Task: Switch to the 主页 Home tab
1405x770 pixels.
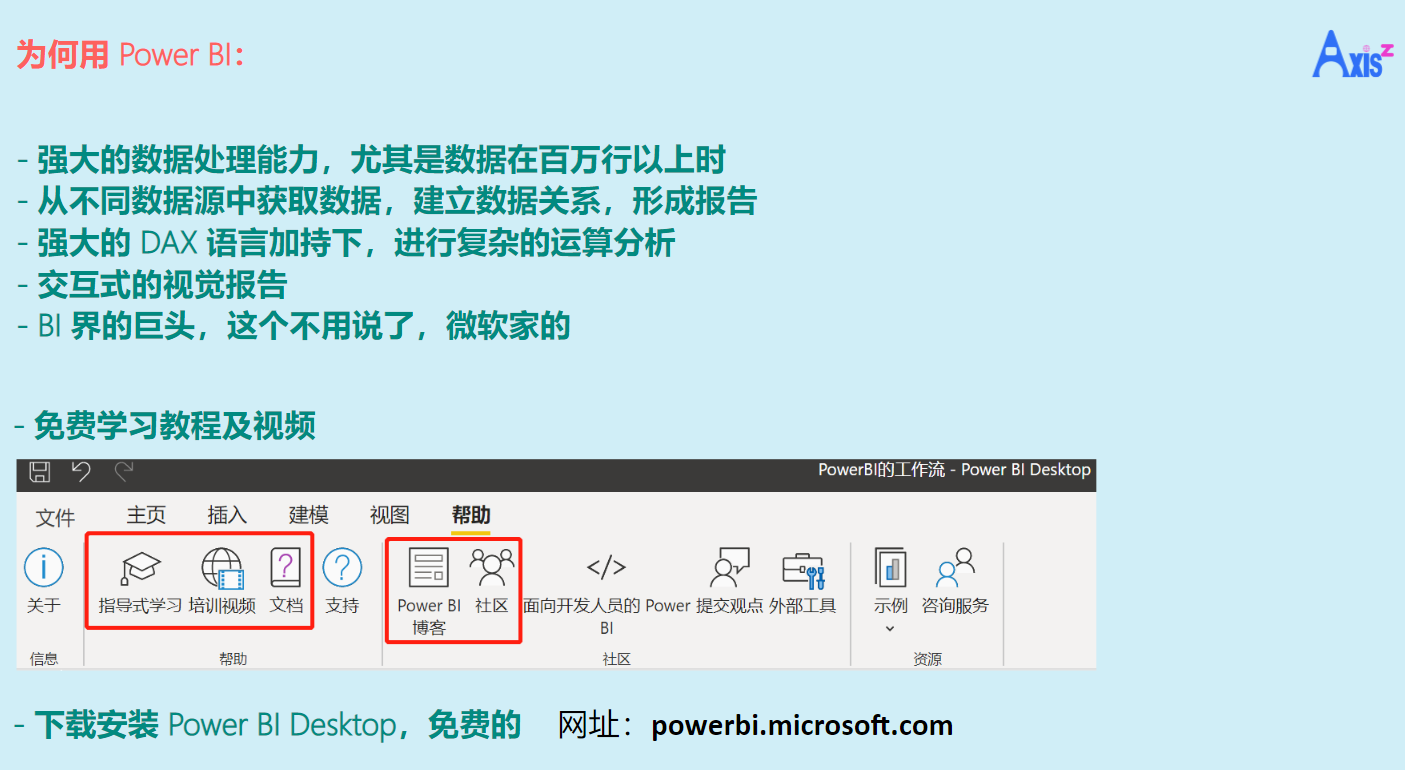Action: pyautogui.click(x=146, y=515)
